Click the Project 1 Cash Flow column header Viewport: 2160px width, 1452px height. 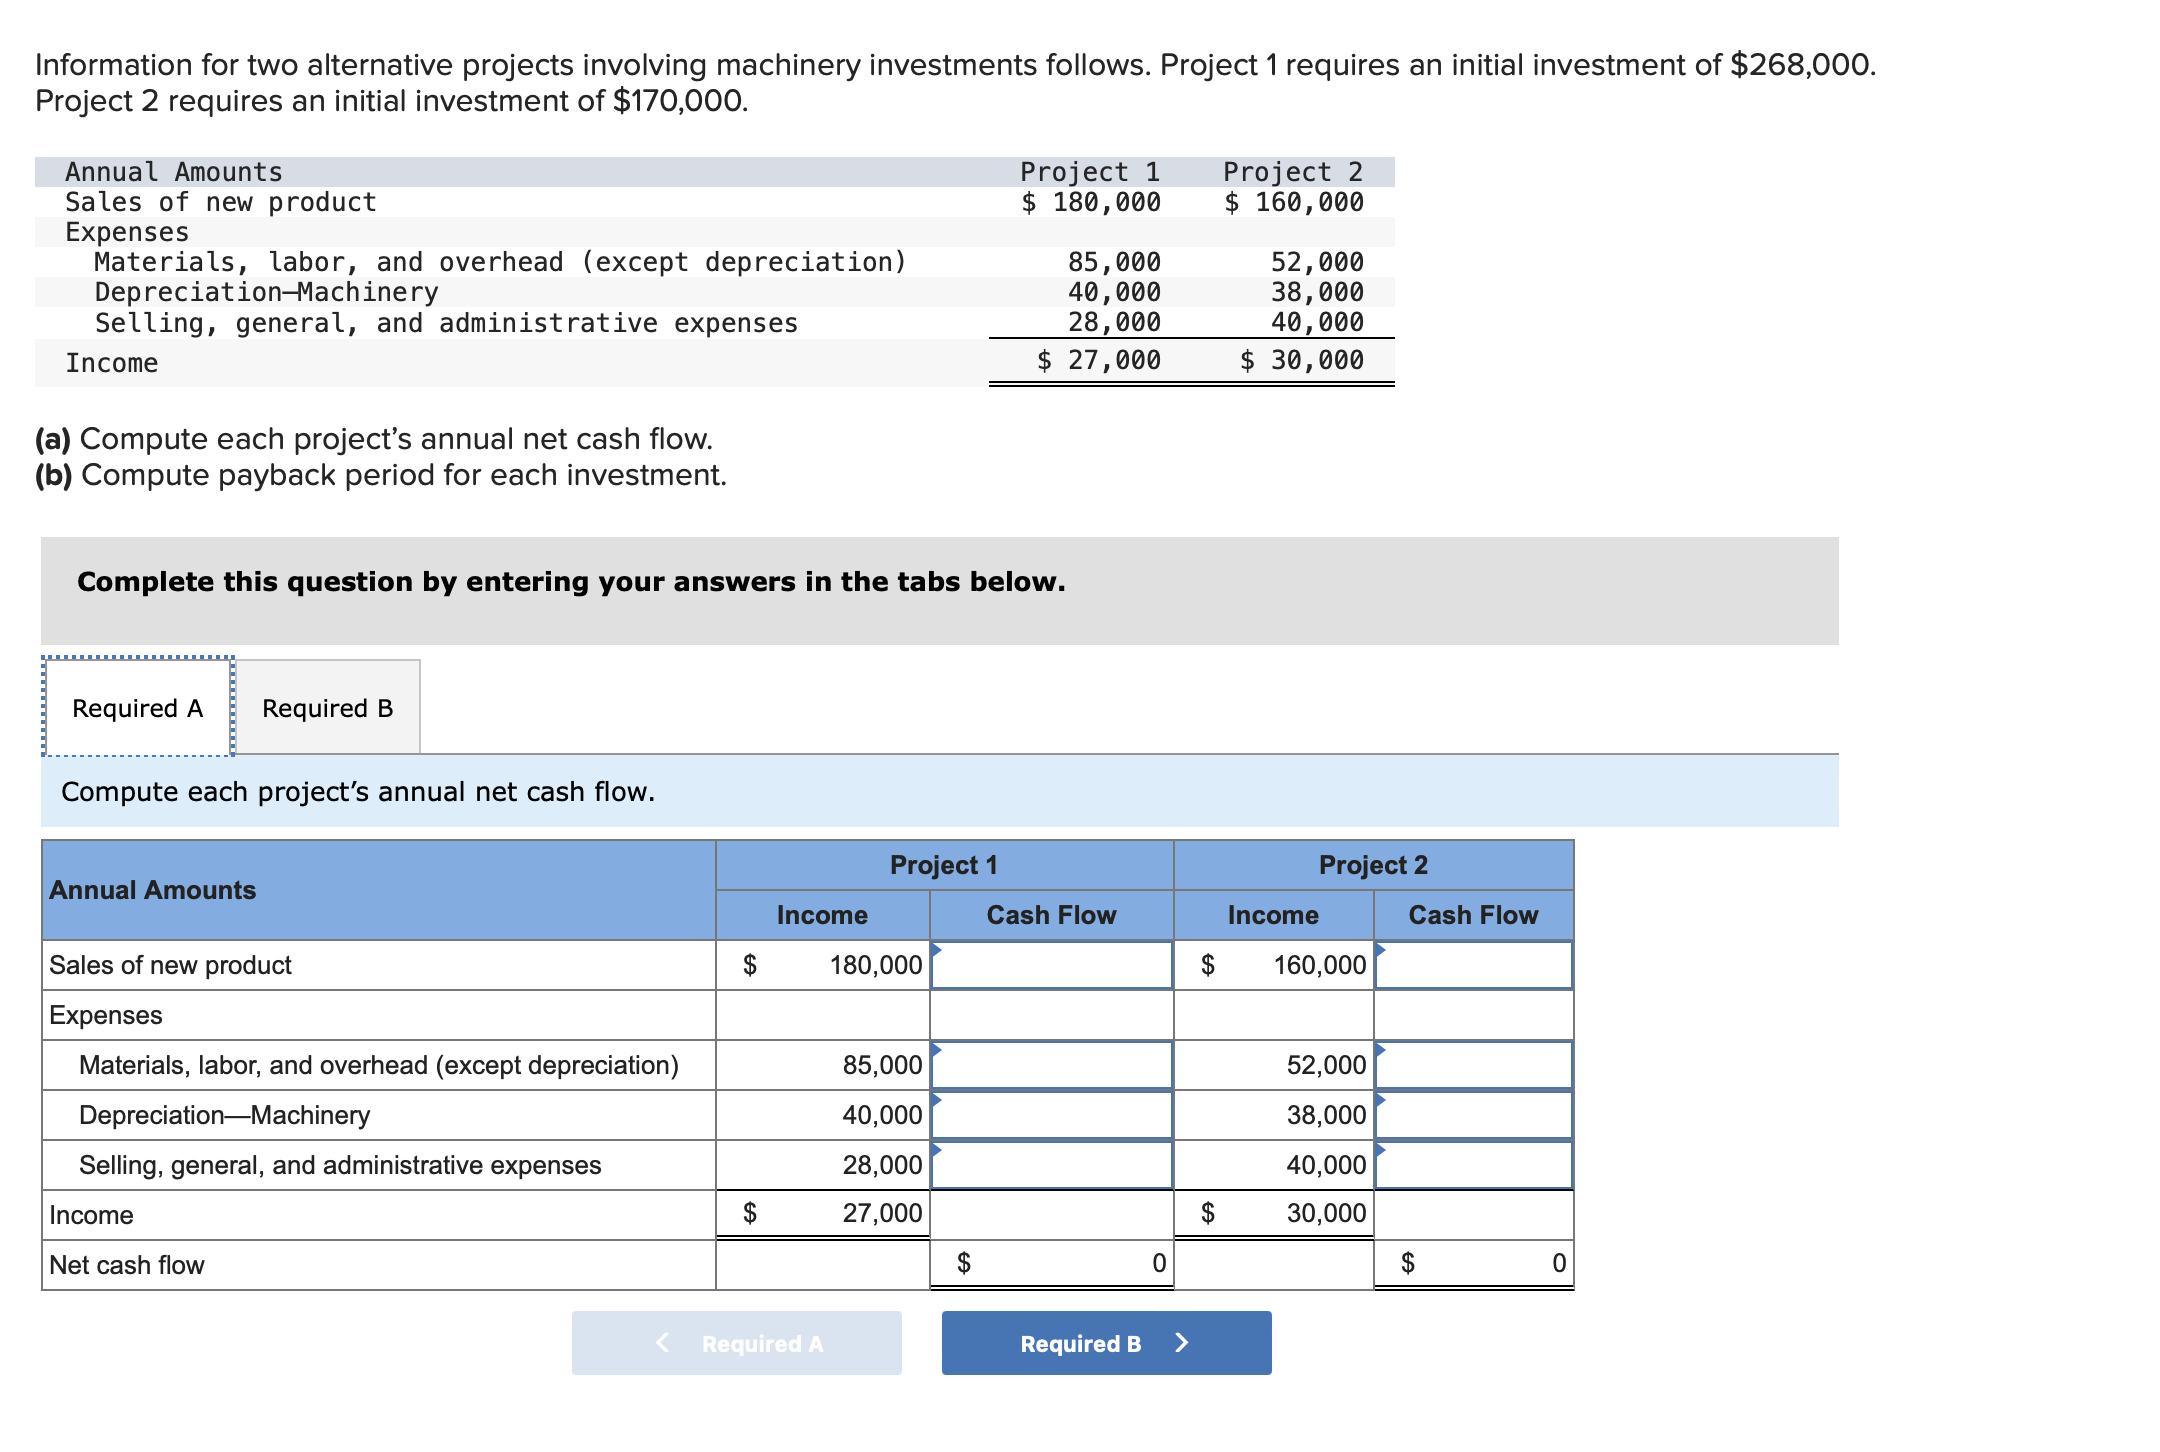pos(1051,915)
